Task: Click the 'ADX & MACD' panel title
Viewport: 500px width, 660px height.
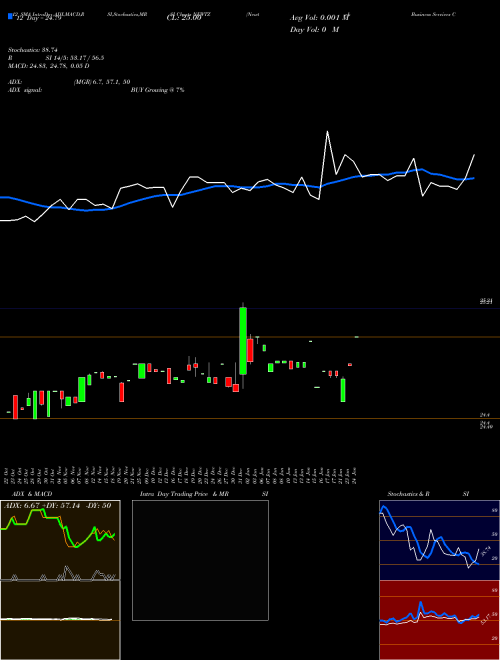Action: tap(32, 494)
